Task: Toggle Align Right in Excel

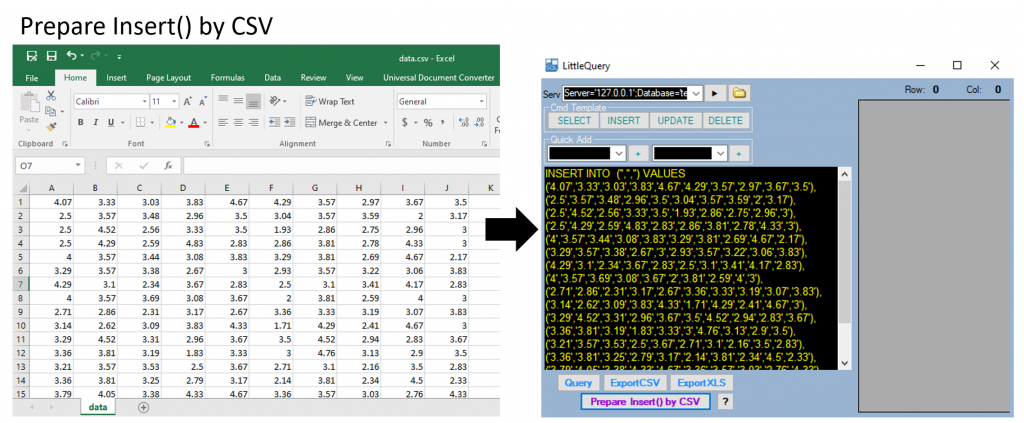Action: click(x=254, y=122)
